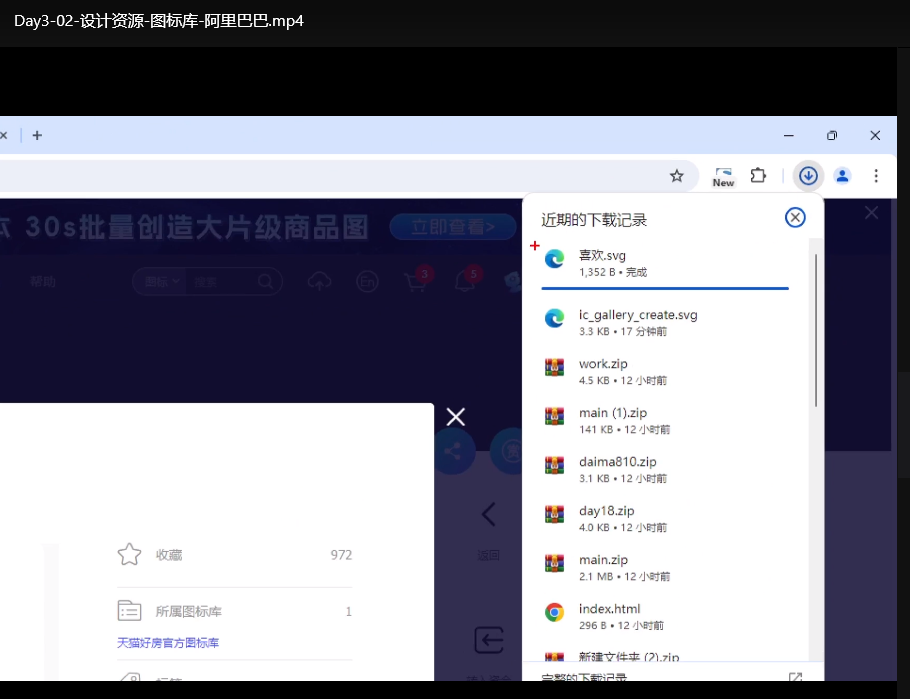Click the 所属图标库 list icon

coord(129,611)
